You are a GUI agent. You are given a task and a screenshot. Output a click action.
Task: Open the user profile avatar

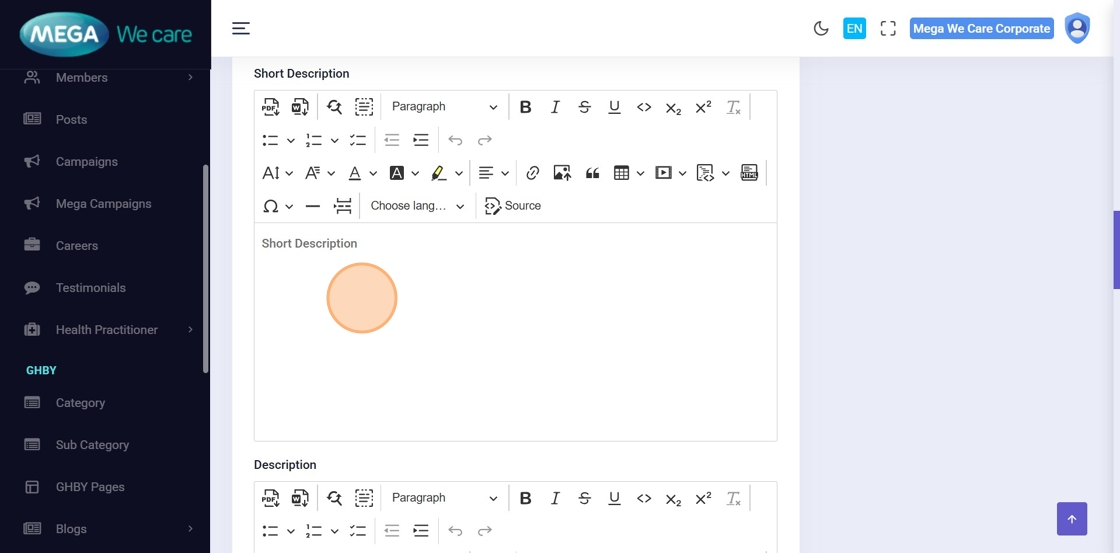pos(1077,28)
